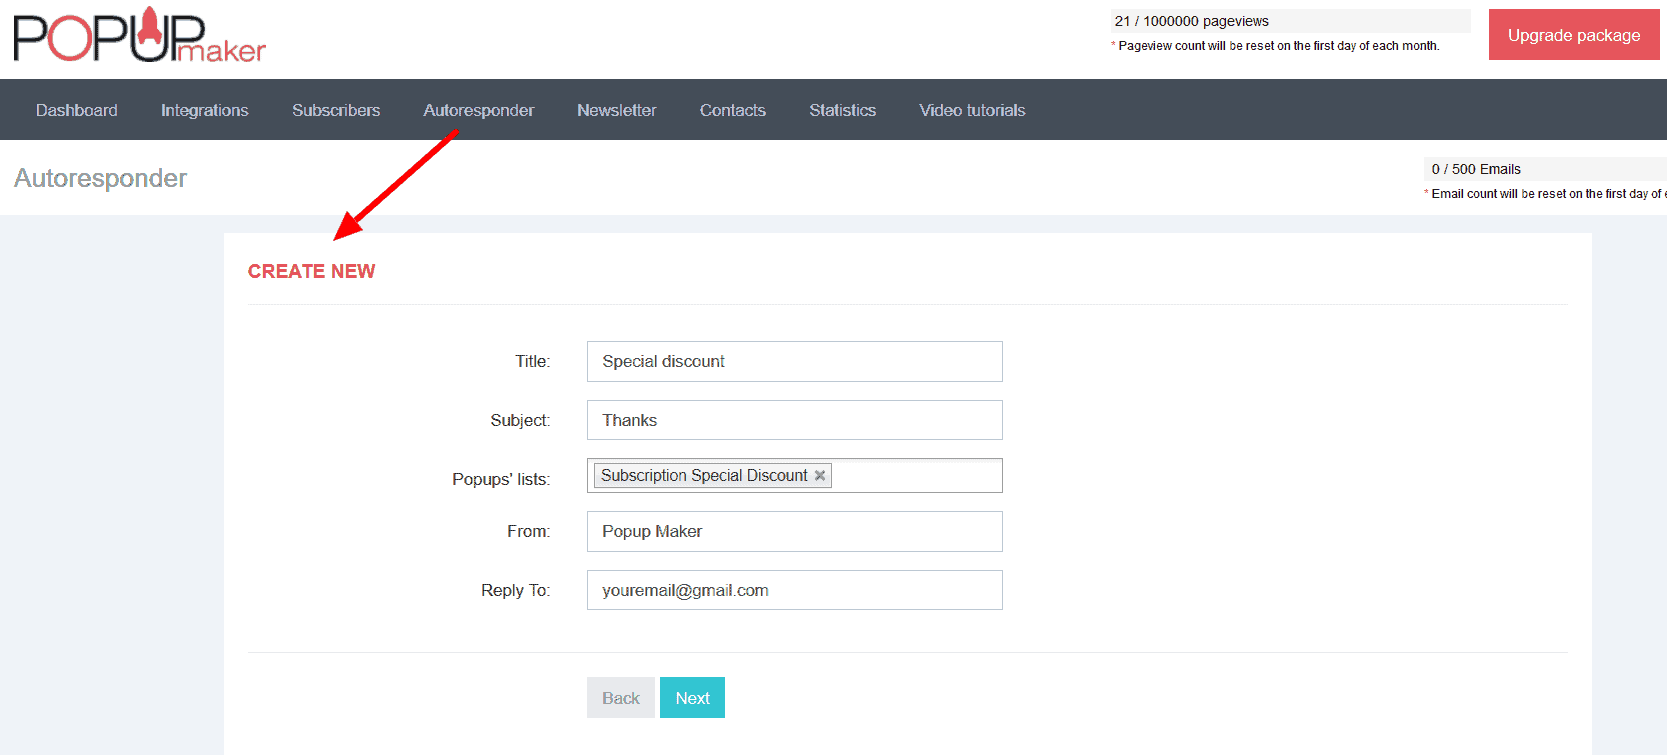Click the Reply To email field
Viewport: 1667px width, 755px height.
click(795, 590)
